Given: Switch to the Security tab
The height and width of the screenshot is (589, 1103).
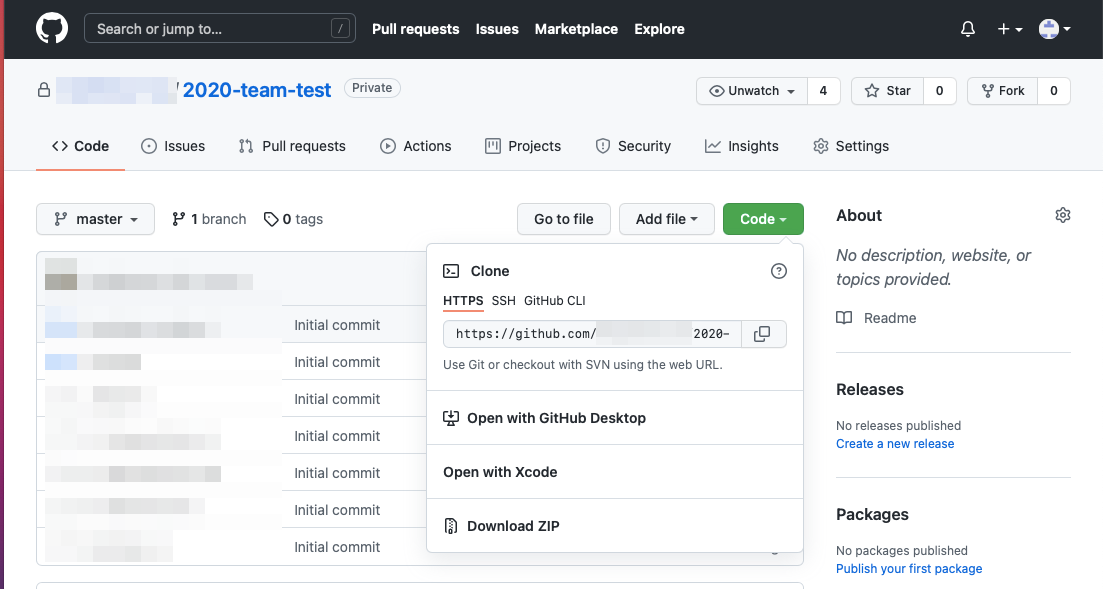Looking at the screenshot, I should (x=633, y=146).
